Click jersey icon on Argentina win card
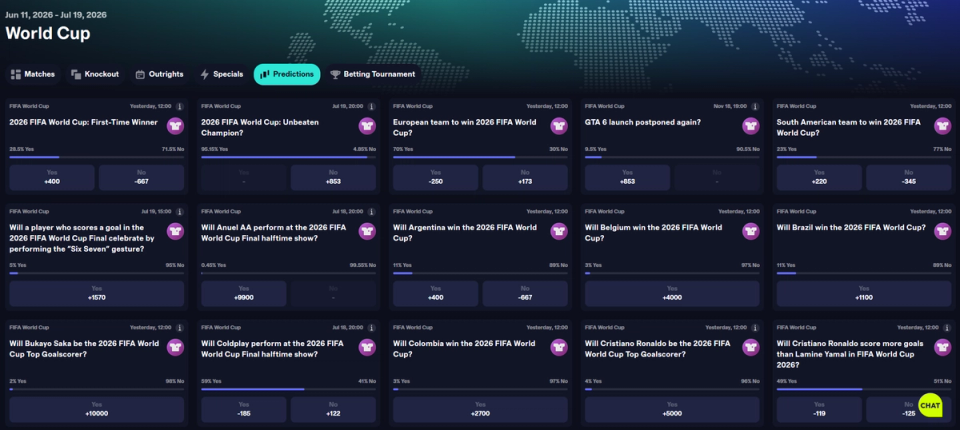 coord(559,231)
